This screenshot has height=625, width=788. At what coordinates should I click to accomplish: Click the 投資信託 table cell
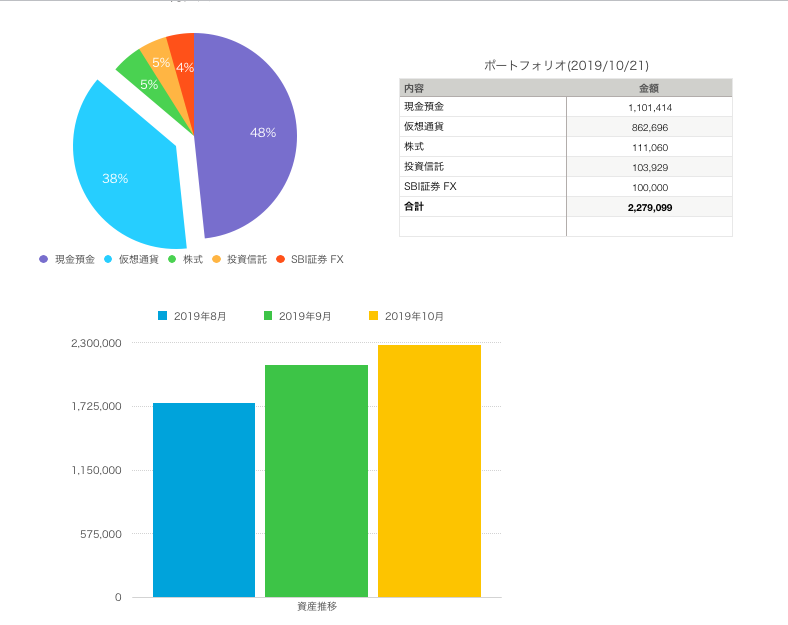coord(483,167)
